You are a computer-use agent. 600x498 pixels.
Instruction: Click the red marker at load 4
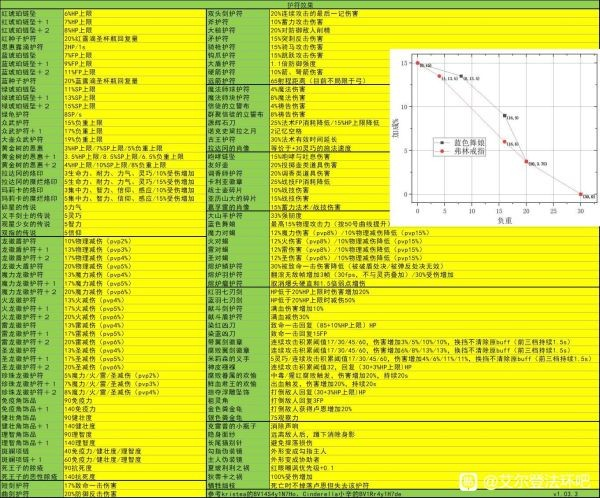tap(440, 75)
